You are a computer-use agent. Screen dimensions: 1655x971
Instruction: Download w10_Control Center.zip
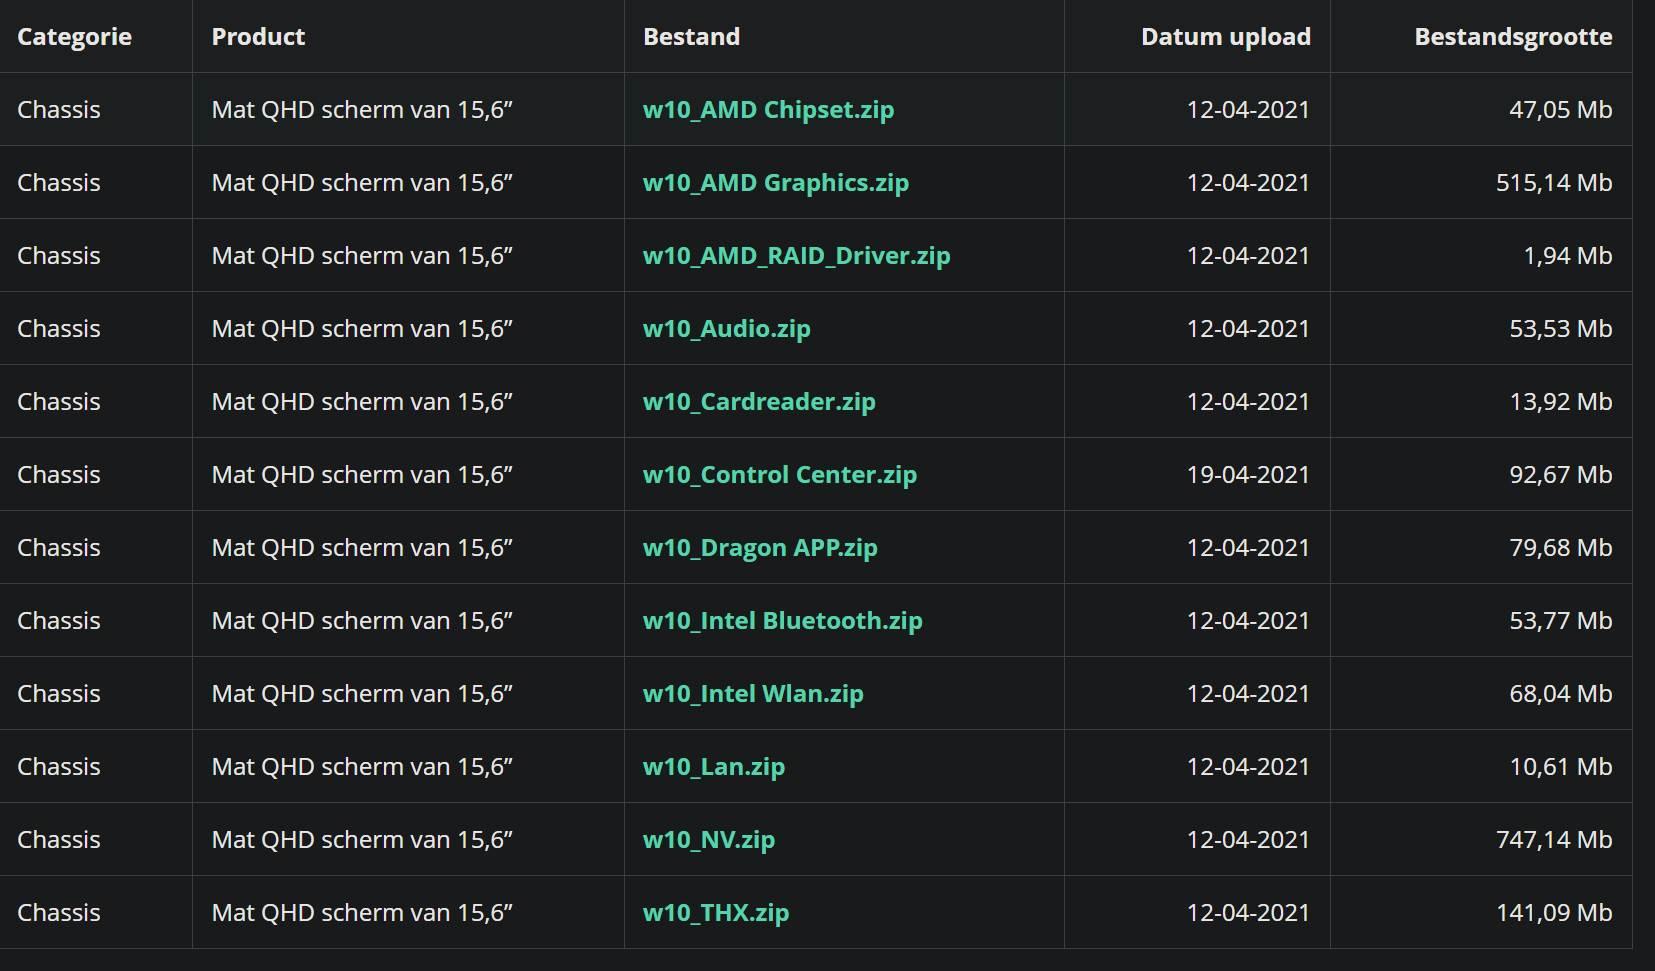point(780,475)
